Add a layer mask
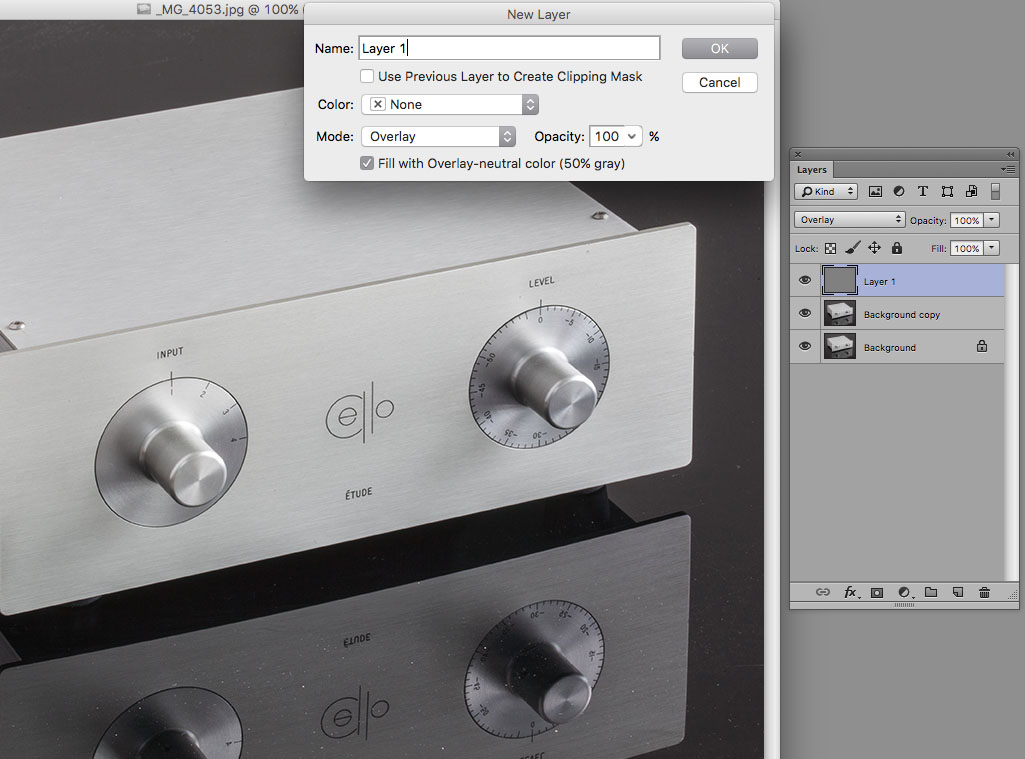1025x759 pixels. click(x=877, y=592)
